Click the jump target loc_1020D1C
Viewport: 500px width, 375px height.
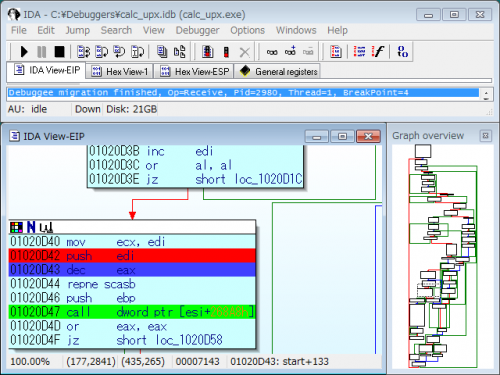(269, 179)
